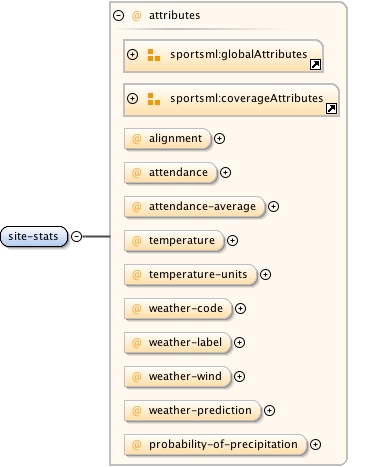365x467 pixels.
Task: Select the attendance-average attribute label
Action: [x=202, y=206]
